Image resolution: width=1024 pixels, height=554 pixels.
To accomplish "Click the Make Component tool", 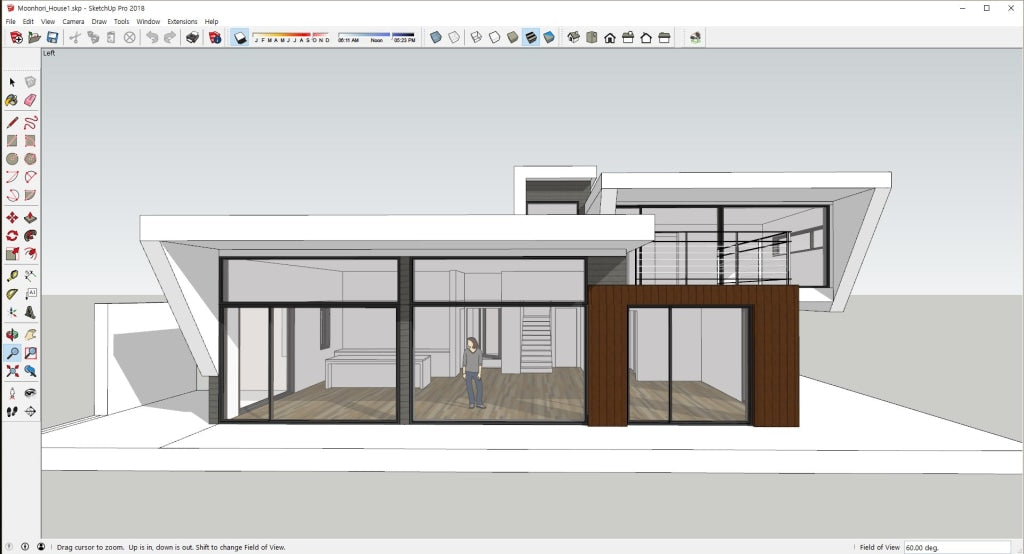I will (30, 82).
